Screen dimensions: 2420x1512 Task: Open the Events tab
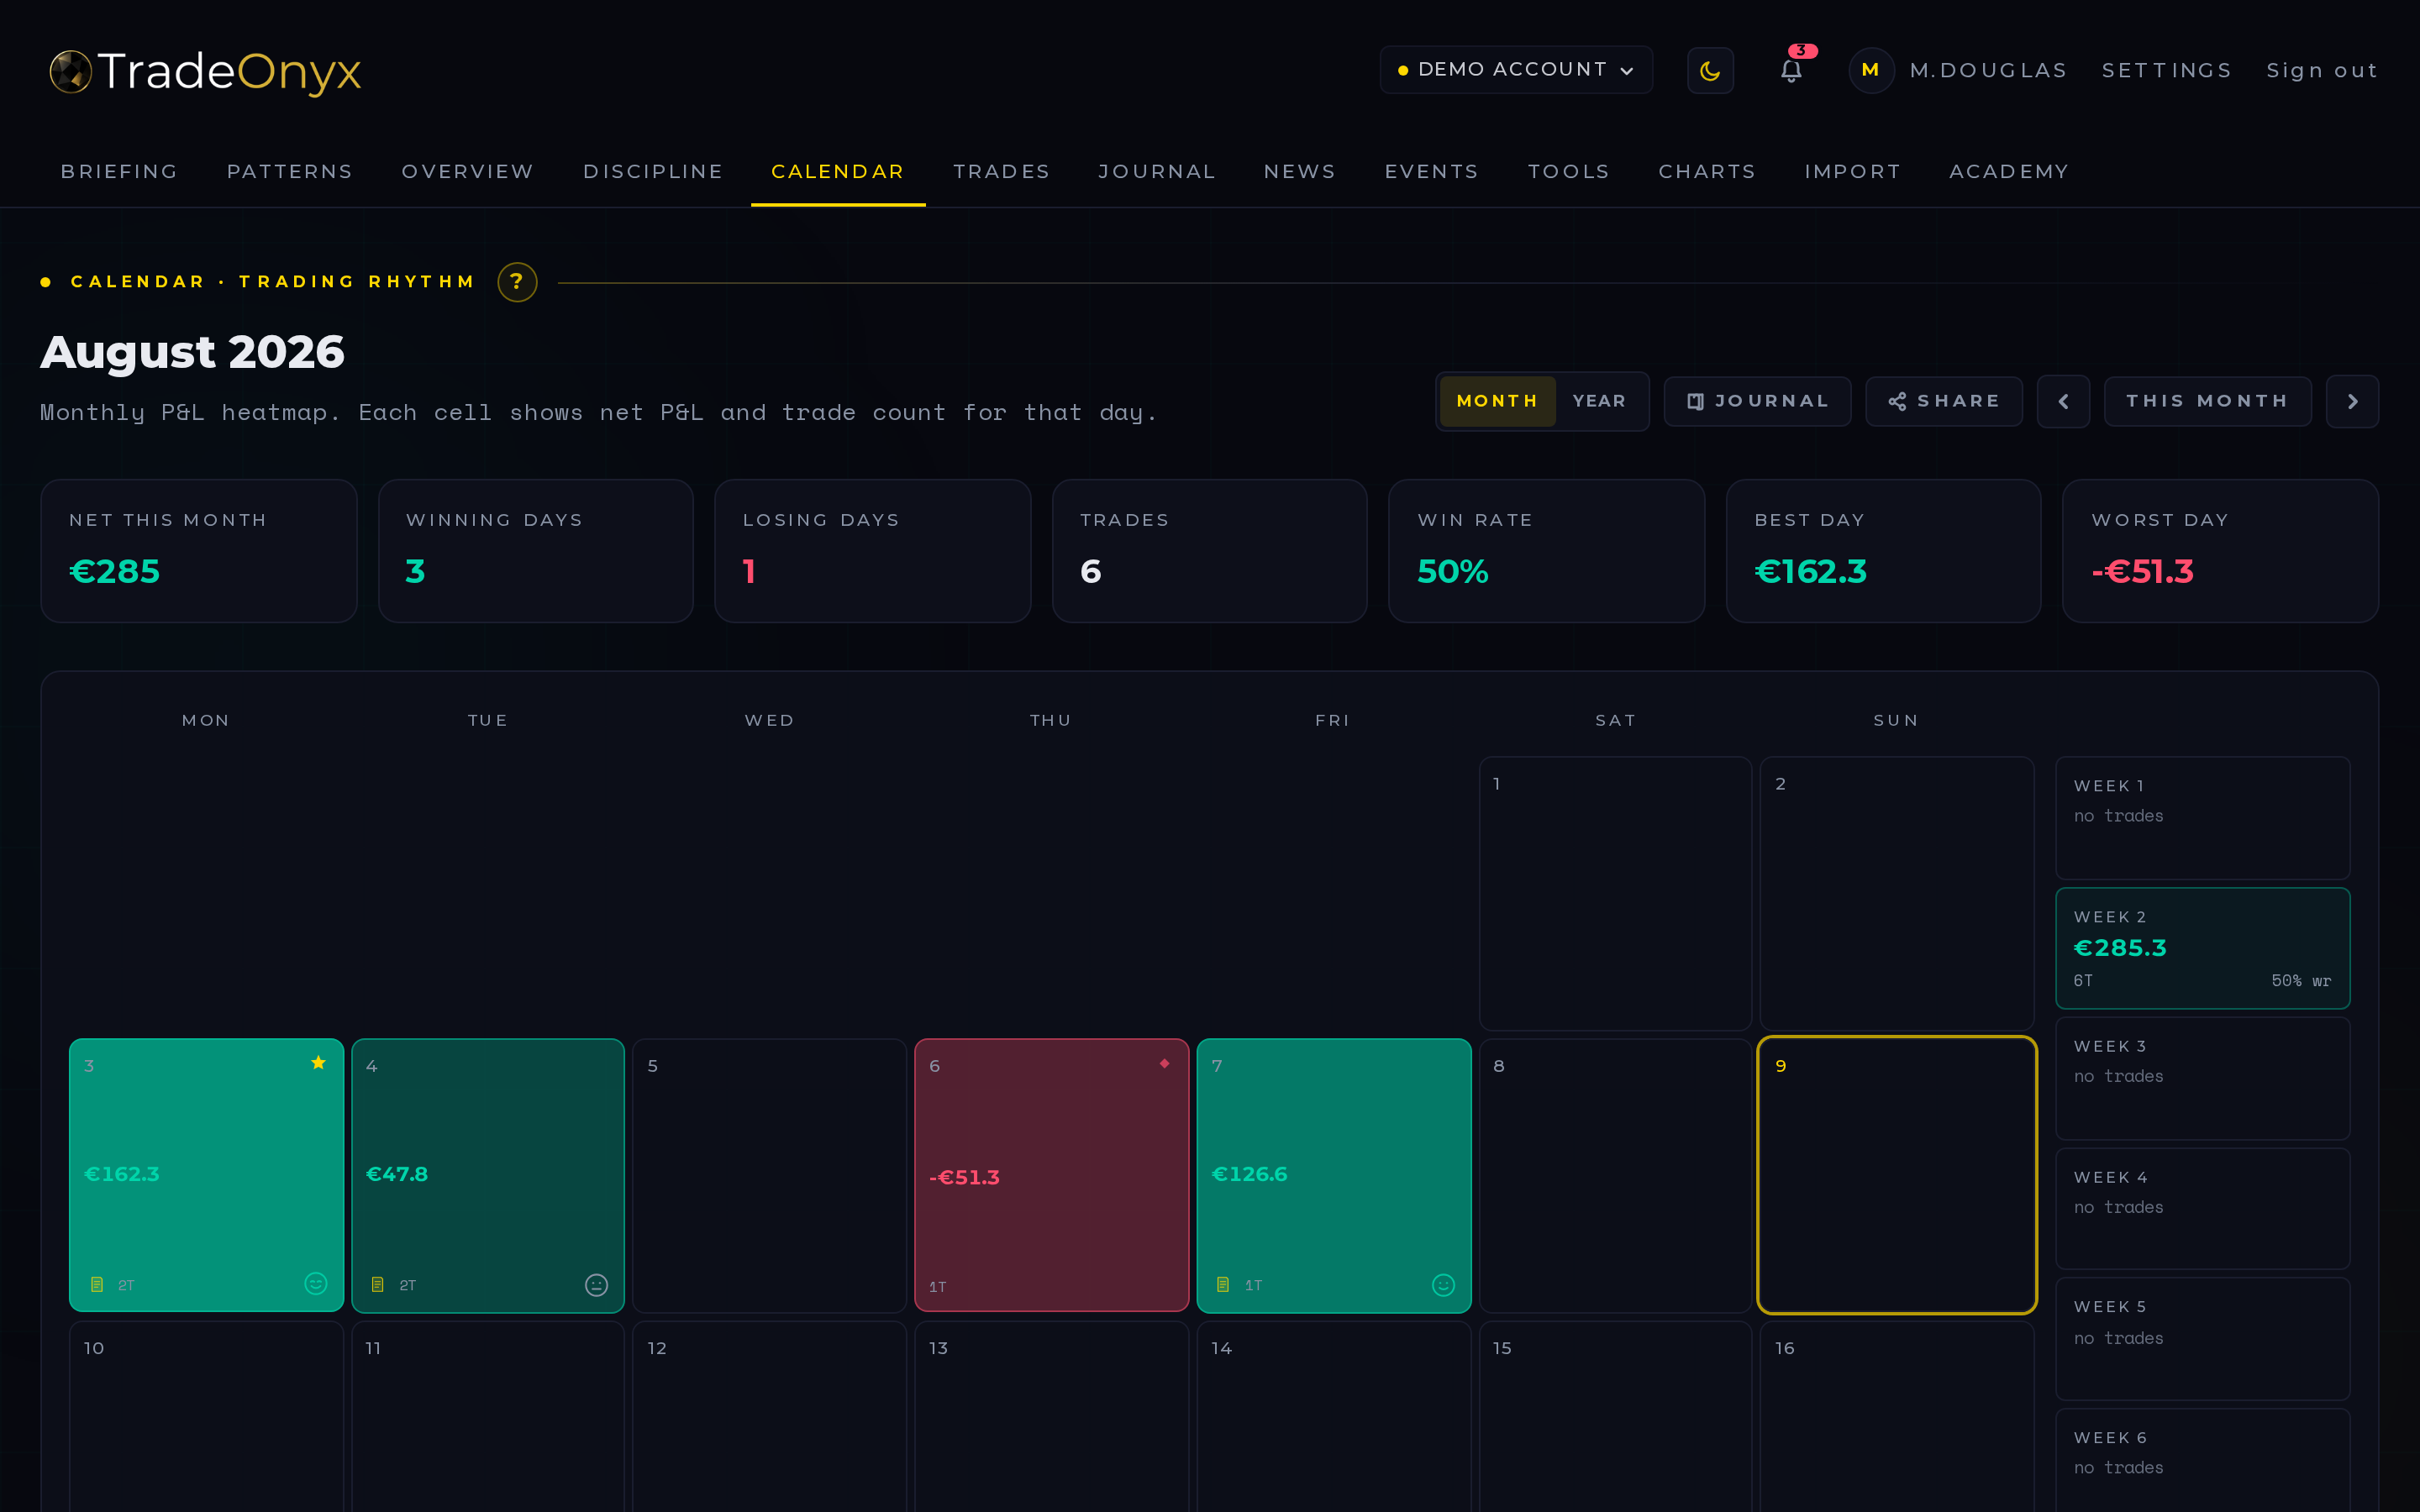pyautogui.click(x=1431, y=172)
